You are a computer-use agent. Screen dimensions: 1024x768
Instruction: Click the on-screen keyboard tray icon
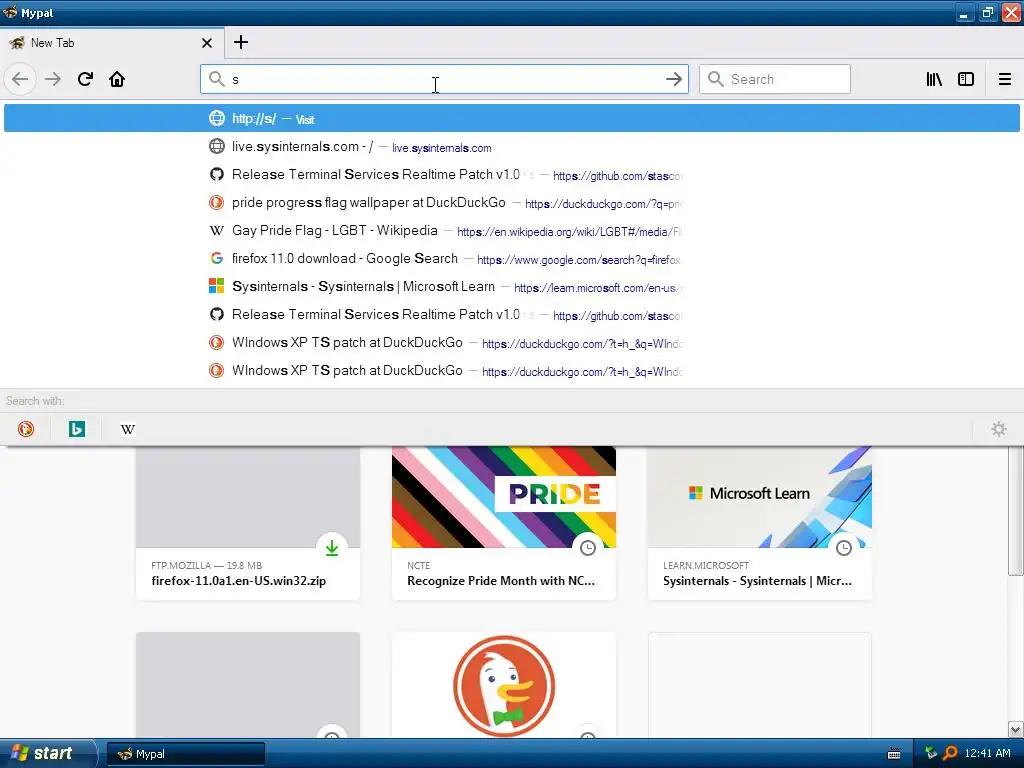894,754
